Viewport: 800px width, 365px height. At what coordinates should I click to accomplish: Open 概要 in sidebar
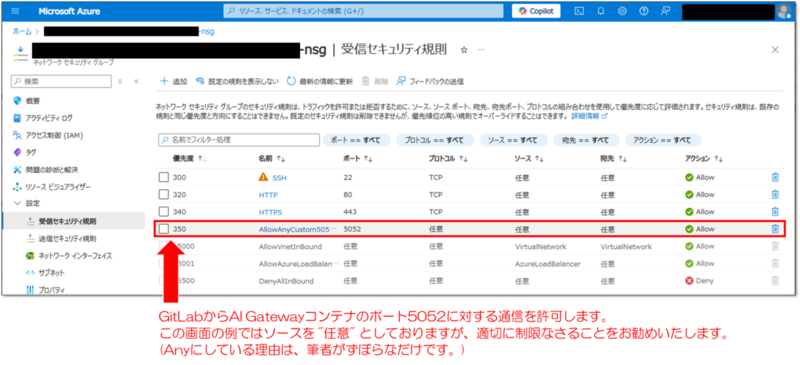pyautogui.click(x=33, y=101)
